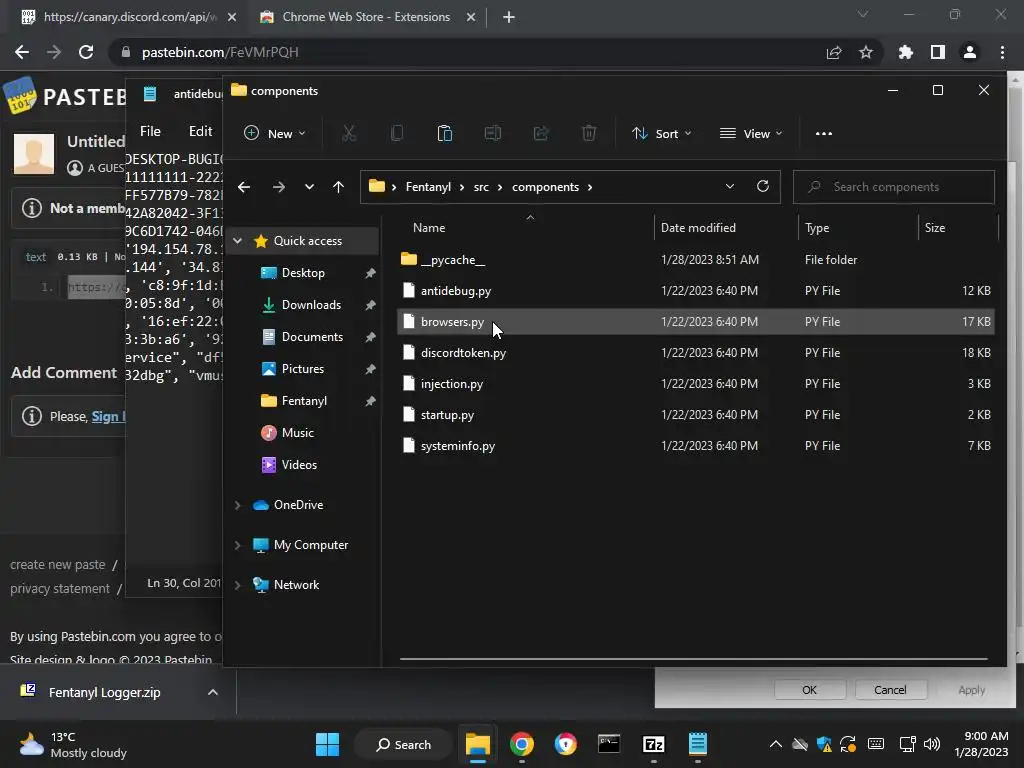Close the Chrome Web Store tab
This screenshot has width=1024, height=768.
tap(471, 17)
